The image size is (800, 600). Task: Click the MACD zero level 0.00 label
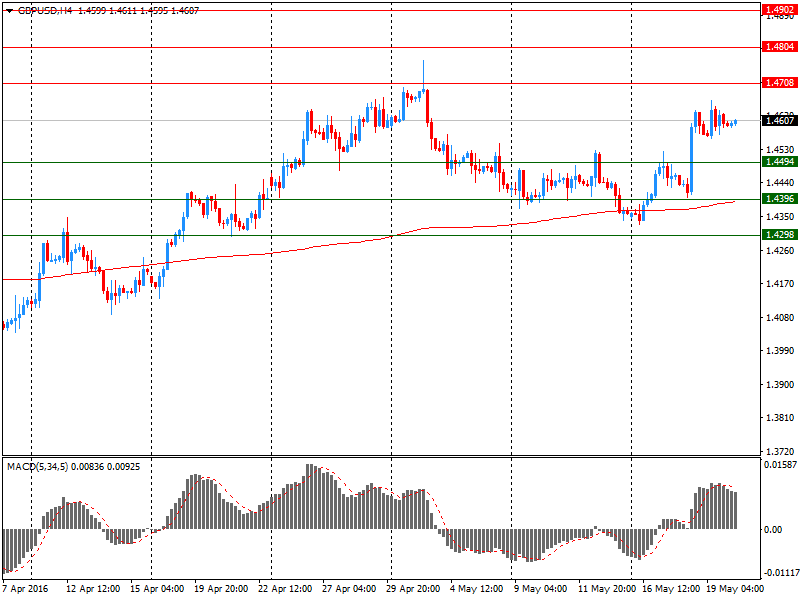tap(773, 530)
